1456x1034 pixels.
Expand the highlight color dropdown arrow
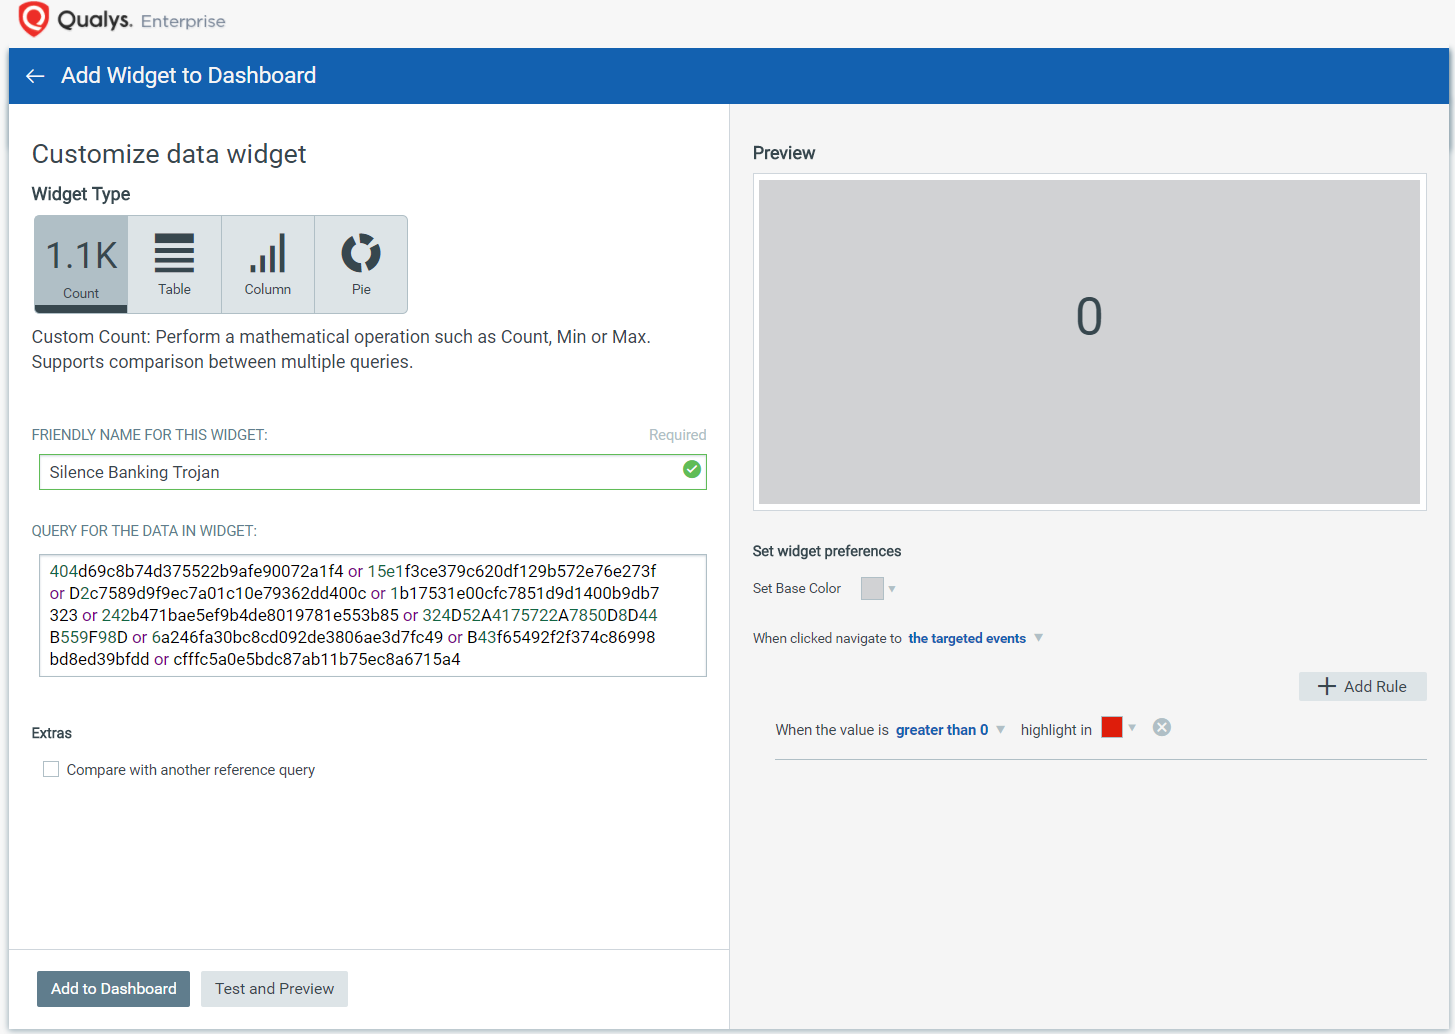pos(1132,728)
